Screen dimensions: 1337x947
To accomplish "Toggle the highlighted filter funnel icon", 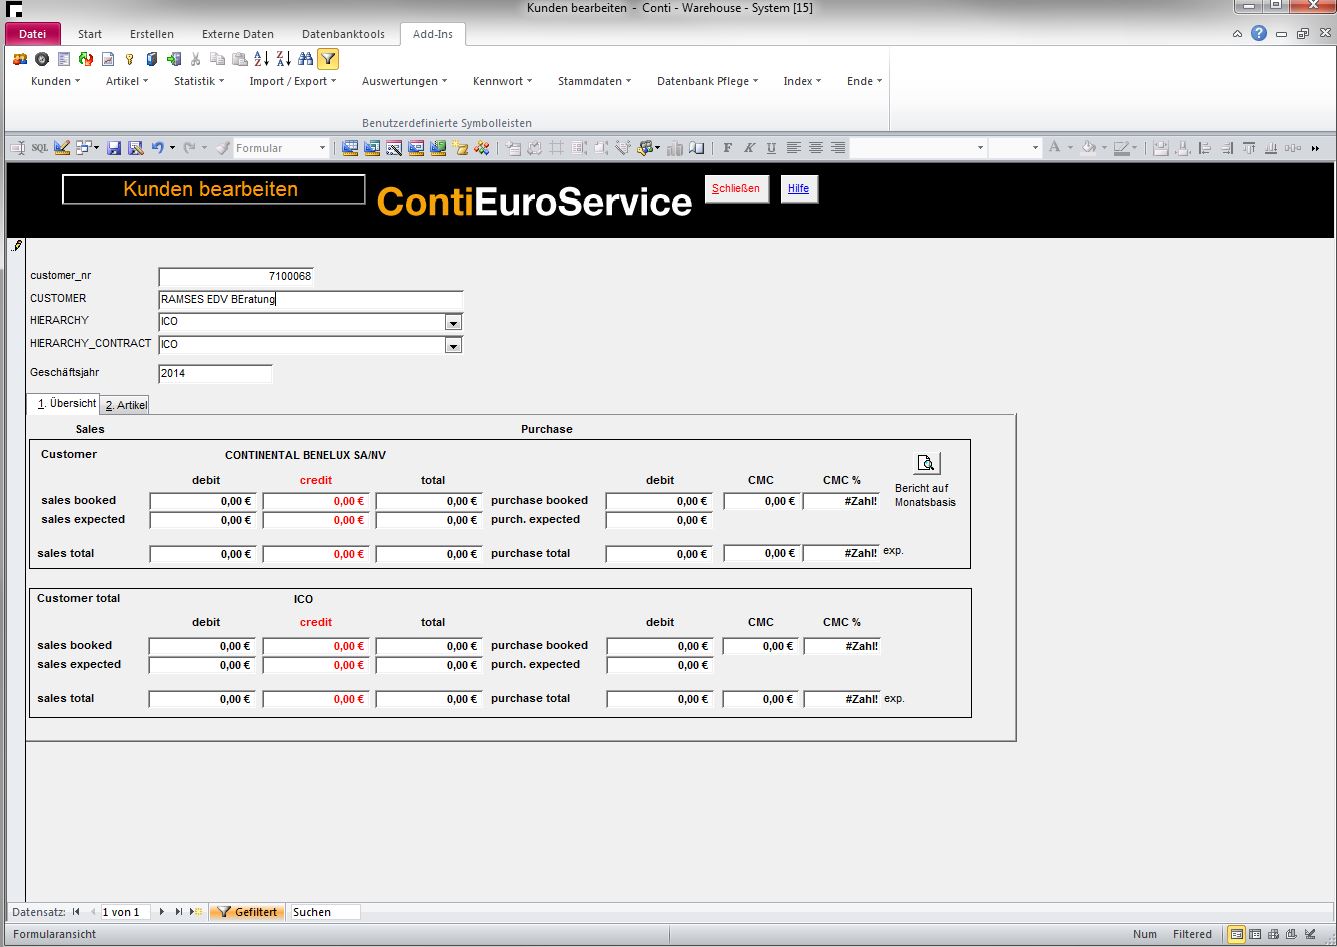I will click(328, 59).
